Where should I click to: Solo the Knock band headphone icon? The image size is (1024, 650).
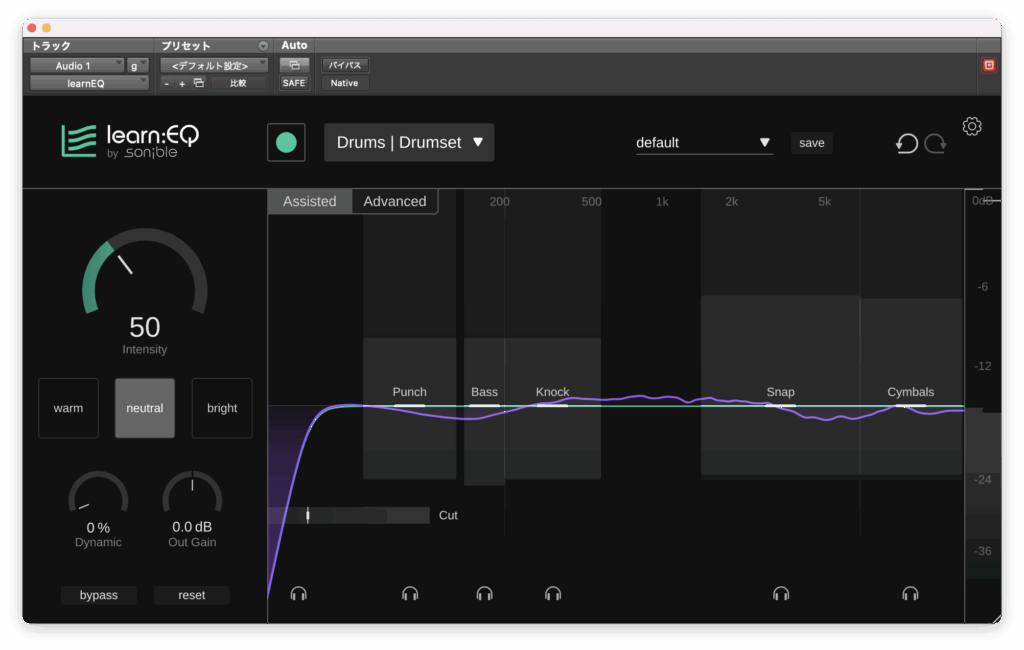[553, 594]
